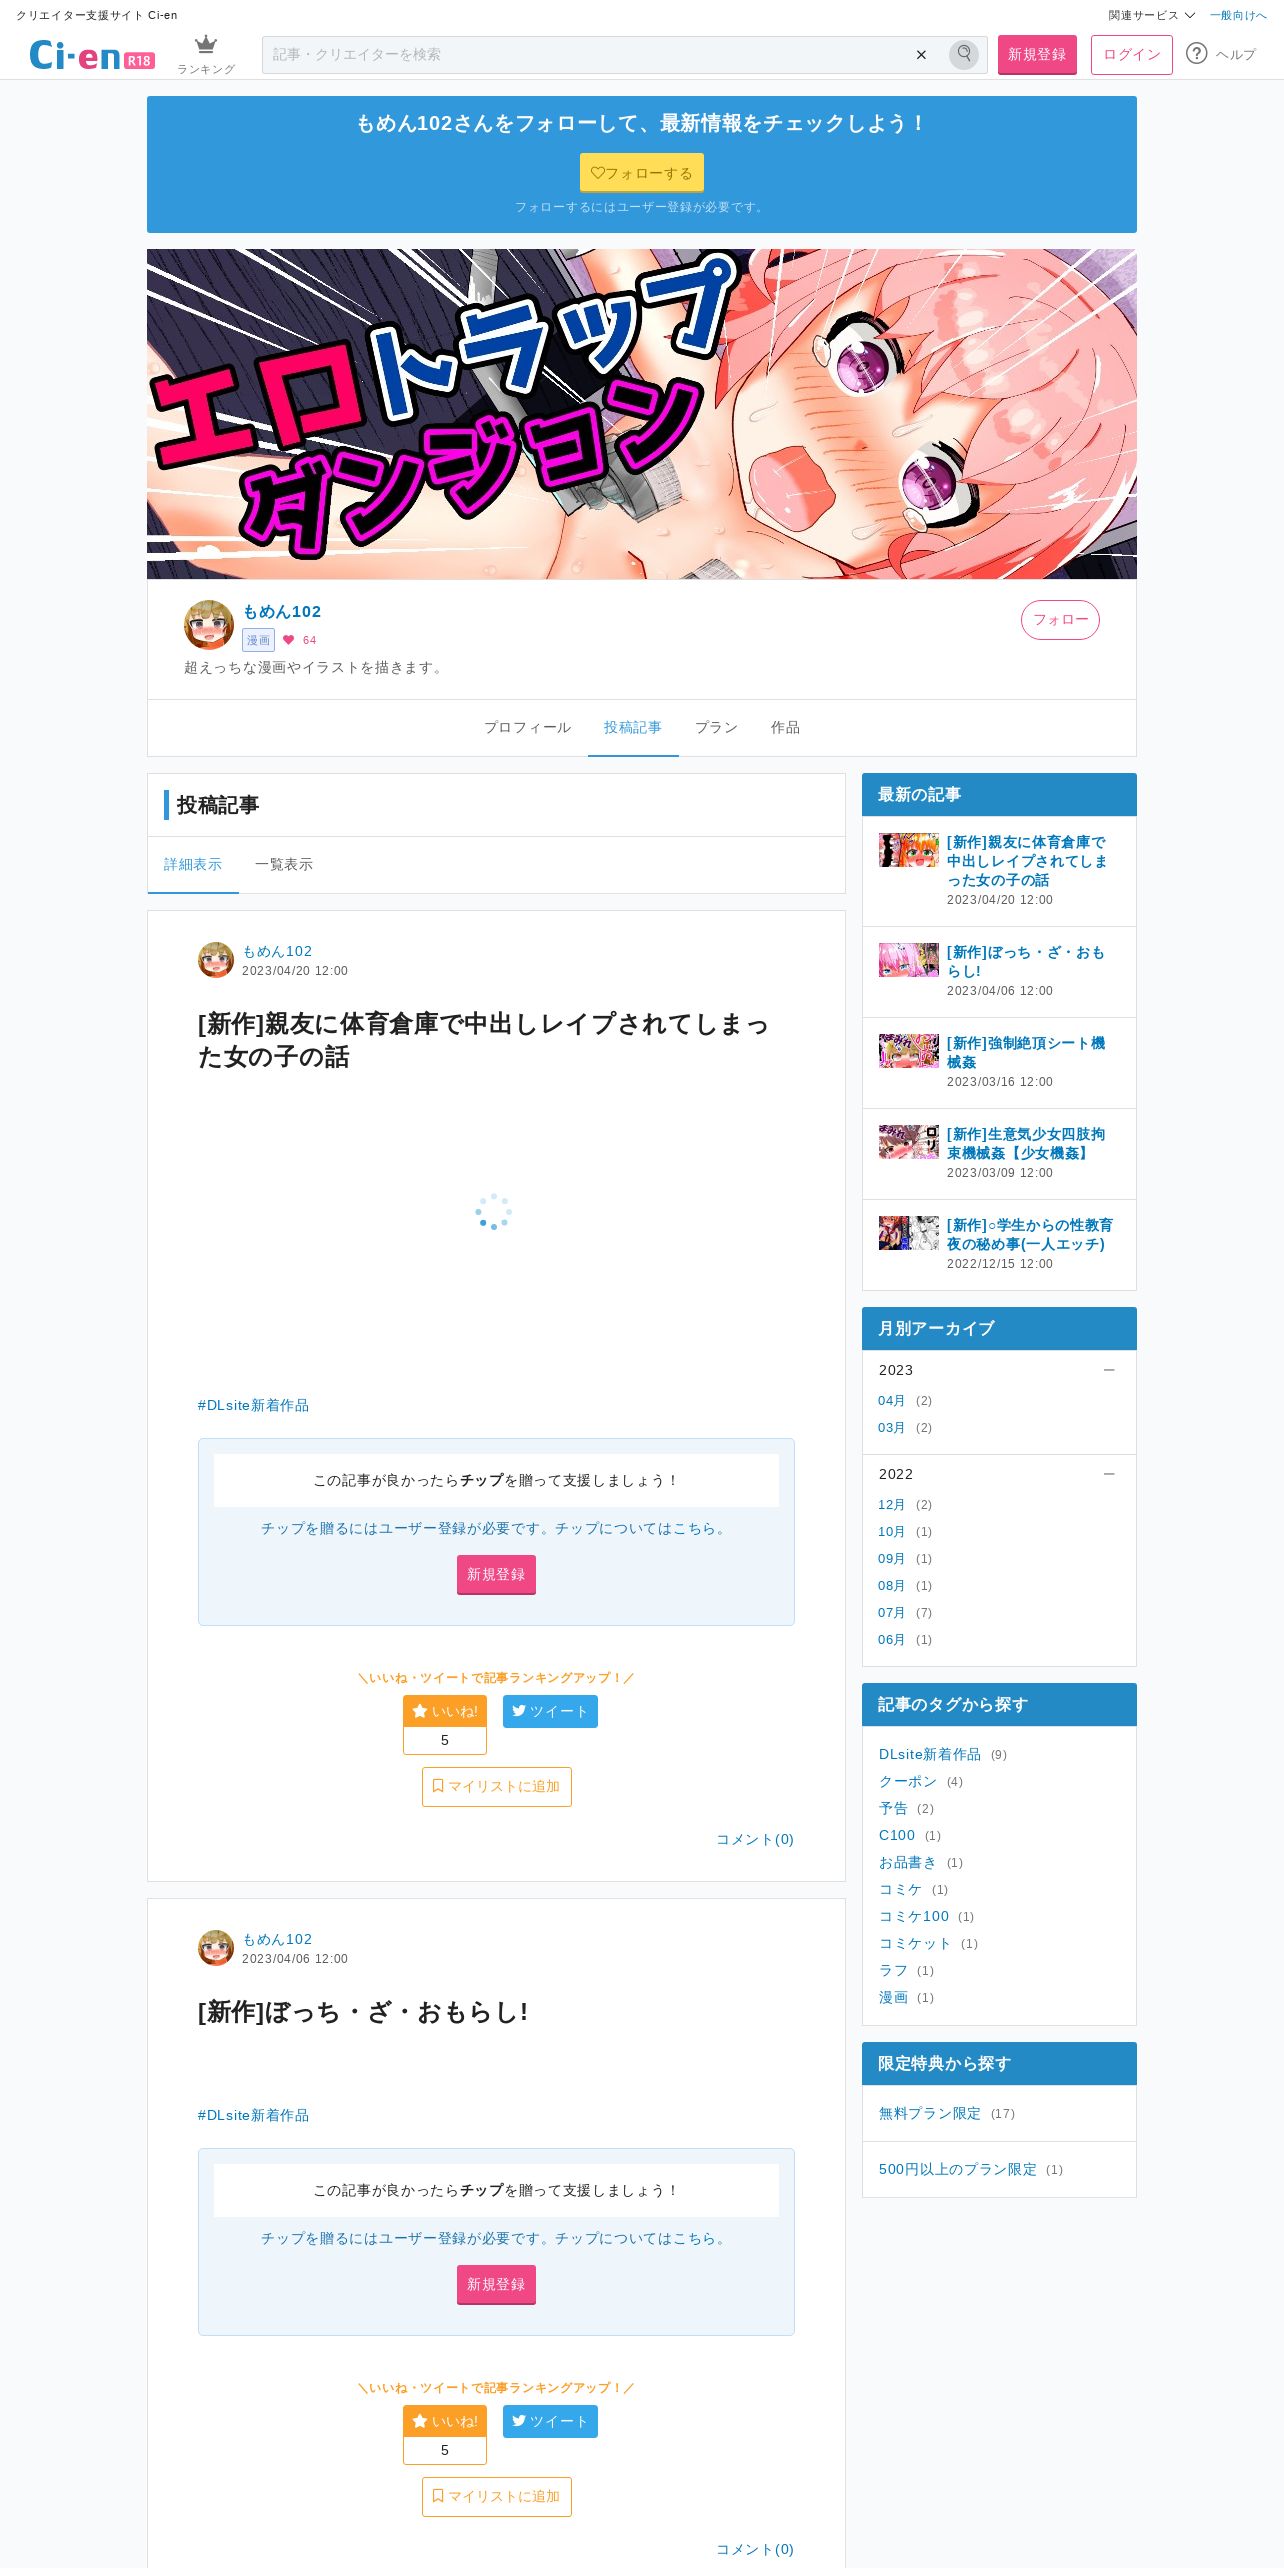1284x2568 pixels.
Task: Open the Ci-en R18 logo home link
Action: (x=91, y=55)
